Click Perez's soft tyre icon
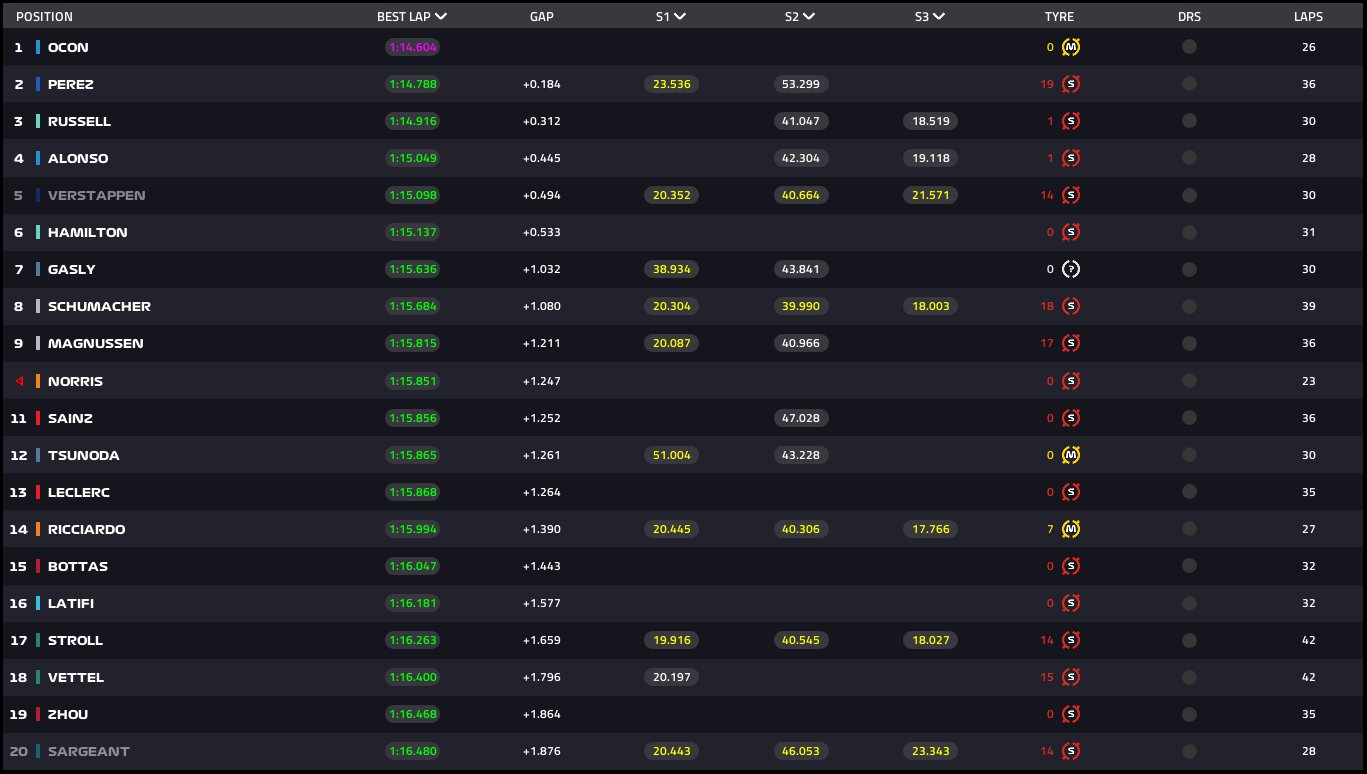The width and height of the screenshot is (1367, 774). (x=1071, y=84)
